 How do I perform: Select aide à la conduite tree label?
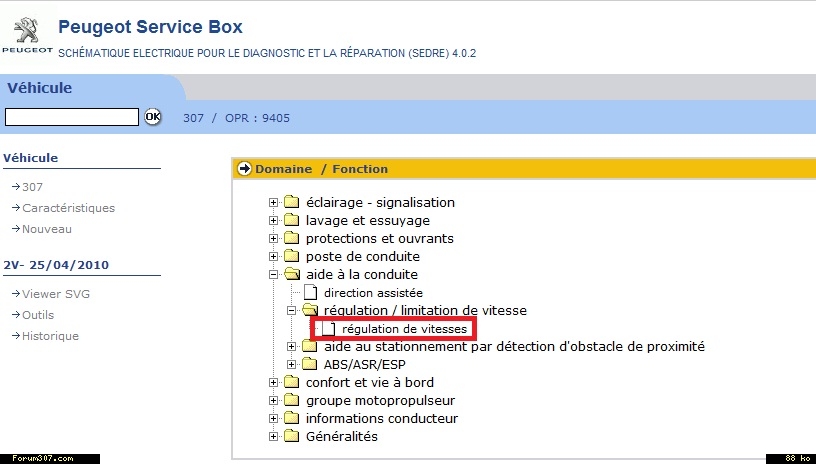coord(362,274)
